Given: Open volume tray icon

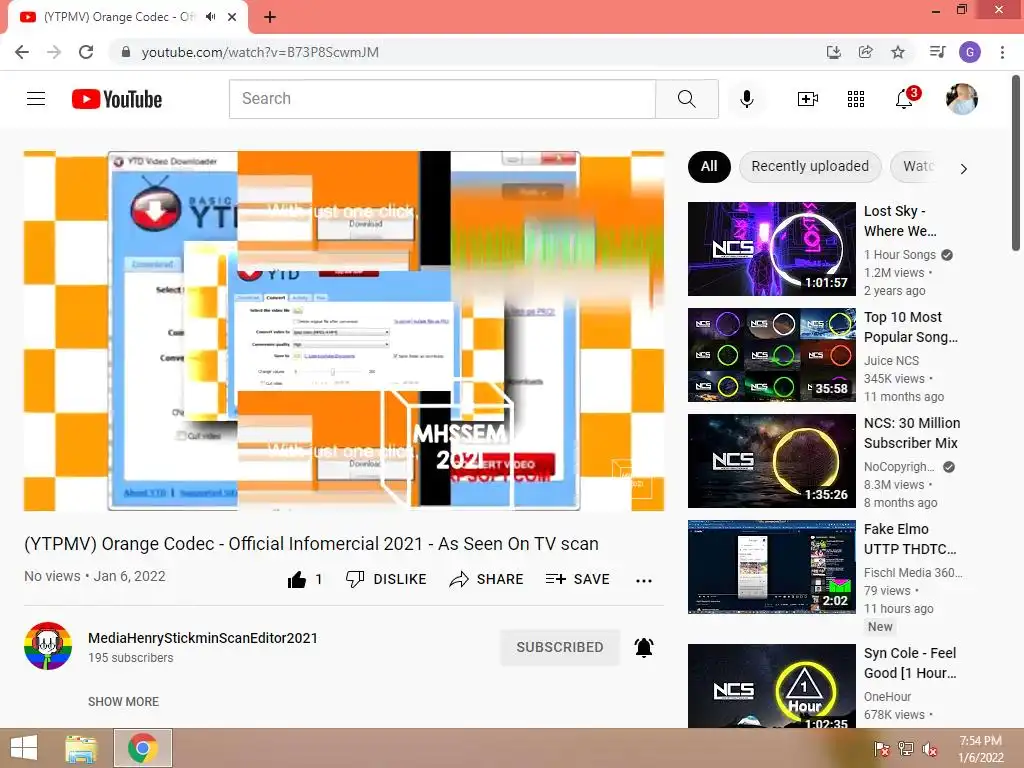Looking at the screenshot, I should [x=930, y=749].
